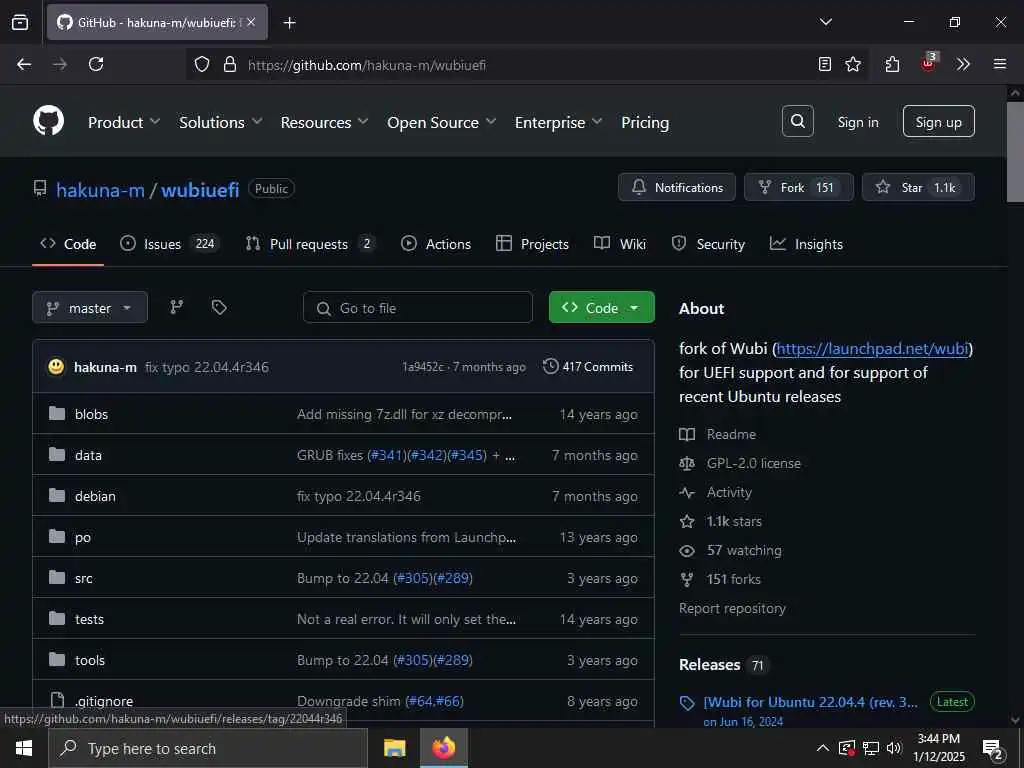Image resolution: width=1024 pixels, height=768 pixels.
Task: Click the Pricing link
Action: click(645, 122)
